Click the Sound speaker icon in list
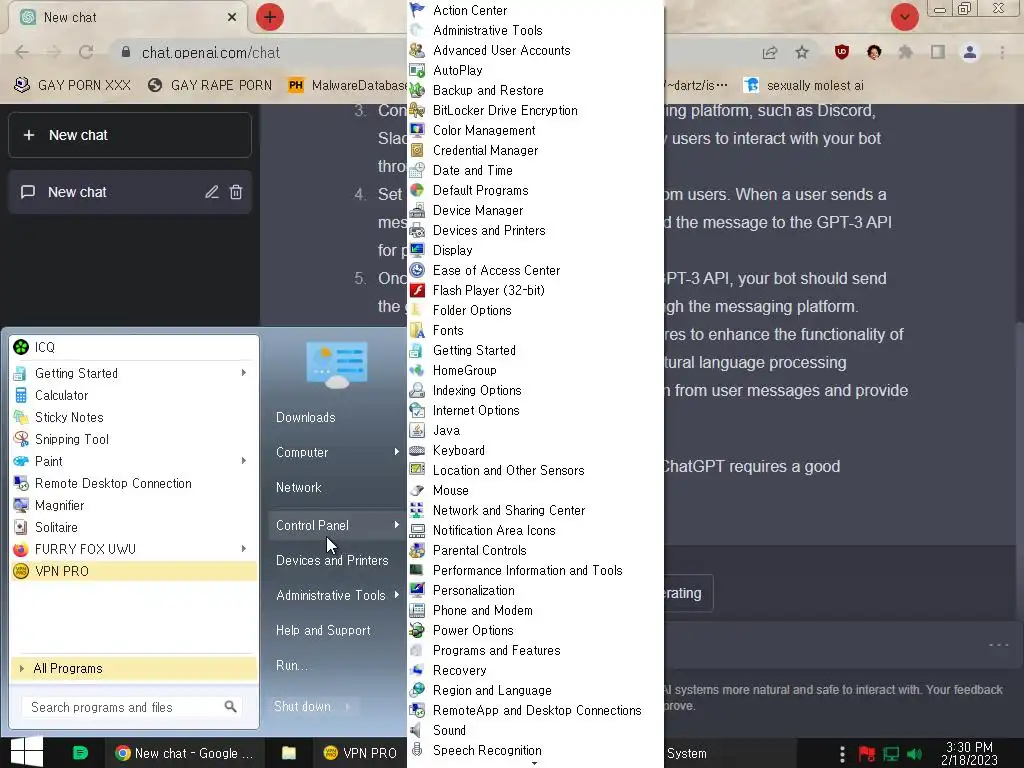The image size is (1024, 768). tap(417, 730)
